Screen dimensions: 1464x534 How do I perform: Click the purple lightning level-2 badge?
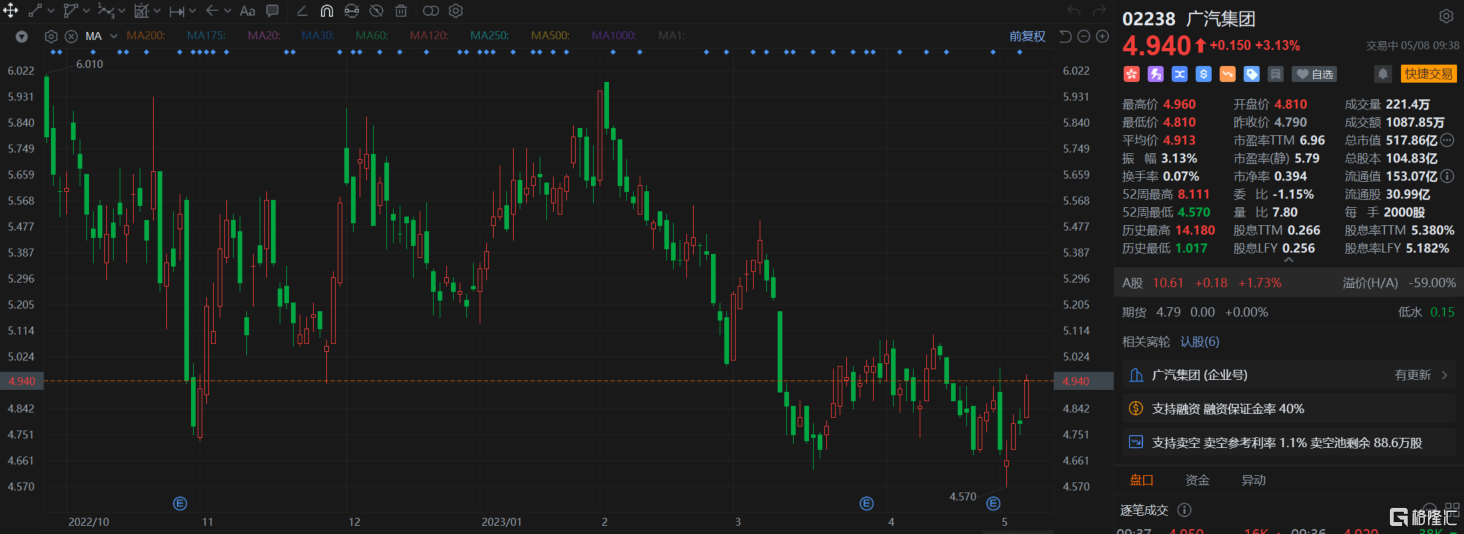pyautogui.click(x=1155, y=74)
